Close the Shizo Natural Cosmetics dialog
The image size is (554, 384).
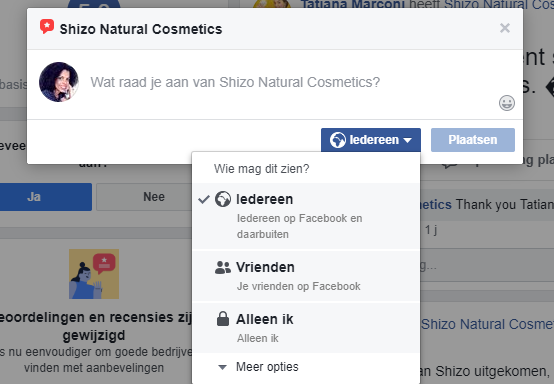(505, 28)
